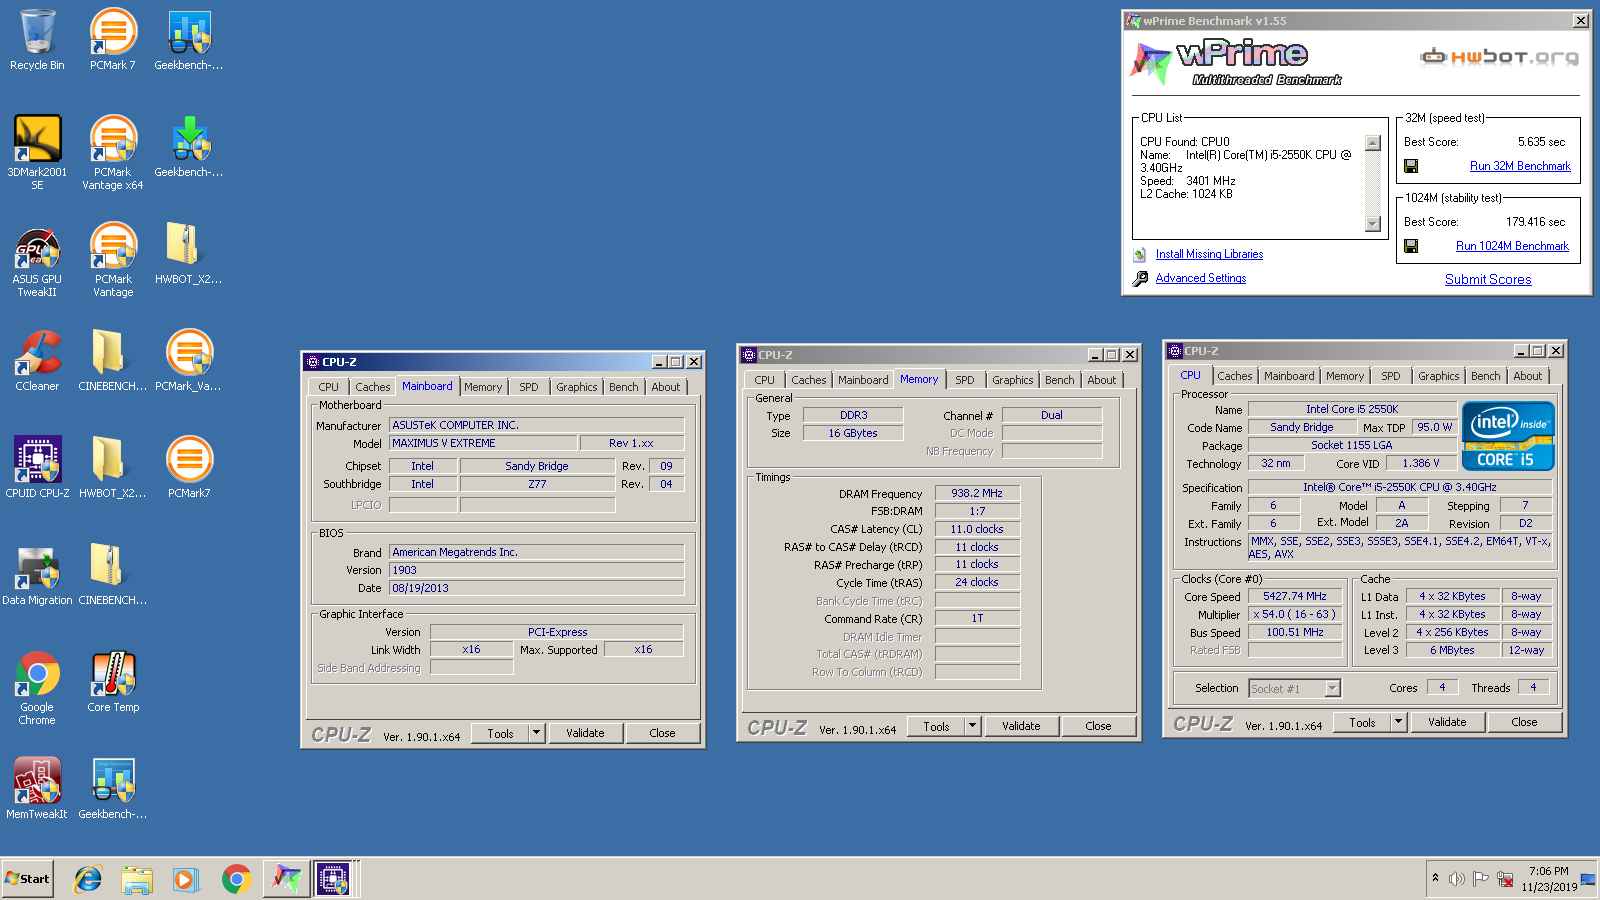Open Advanced Settings in wPrime

pos(1201,278)
